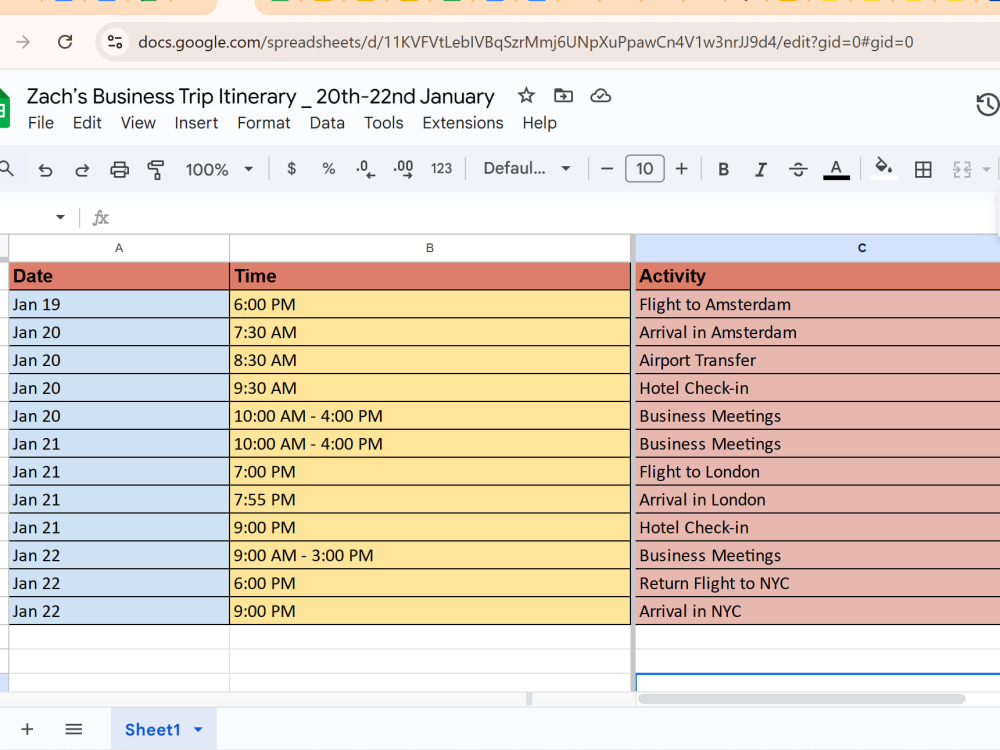1000x750 pixels.
Task: Select cell 'Flight to Amsterdam'
Action: (818, 304)
